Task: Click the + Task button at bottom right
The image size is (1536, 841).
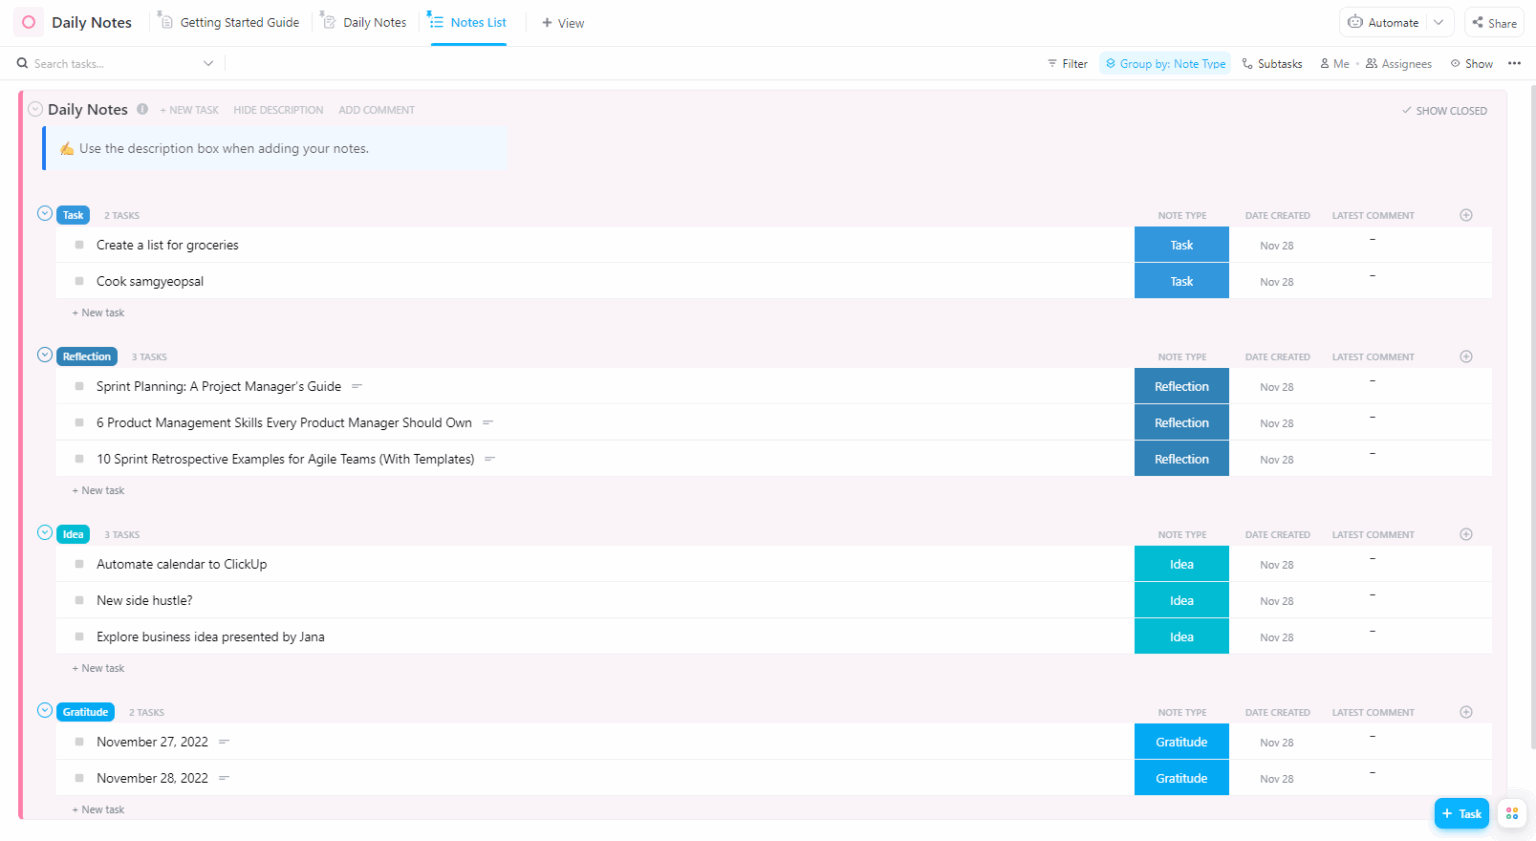Action: coord(1461,813)
